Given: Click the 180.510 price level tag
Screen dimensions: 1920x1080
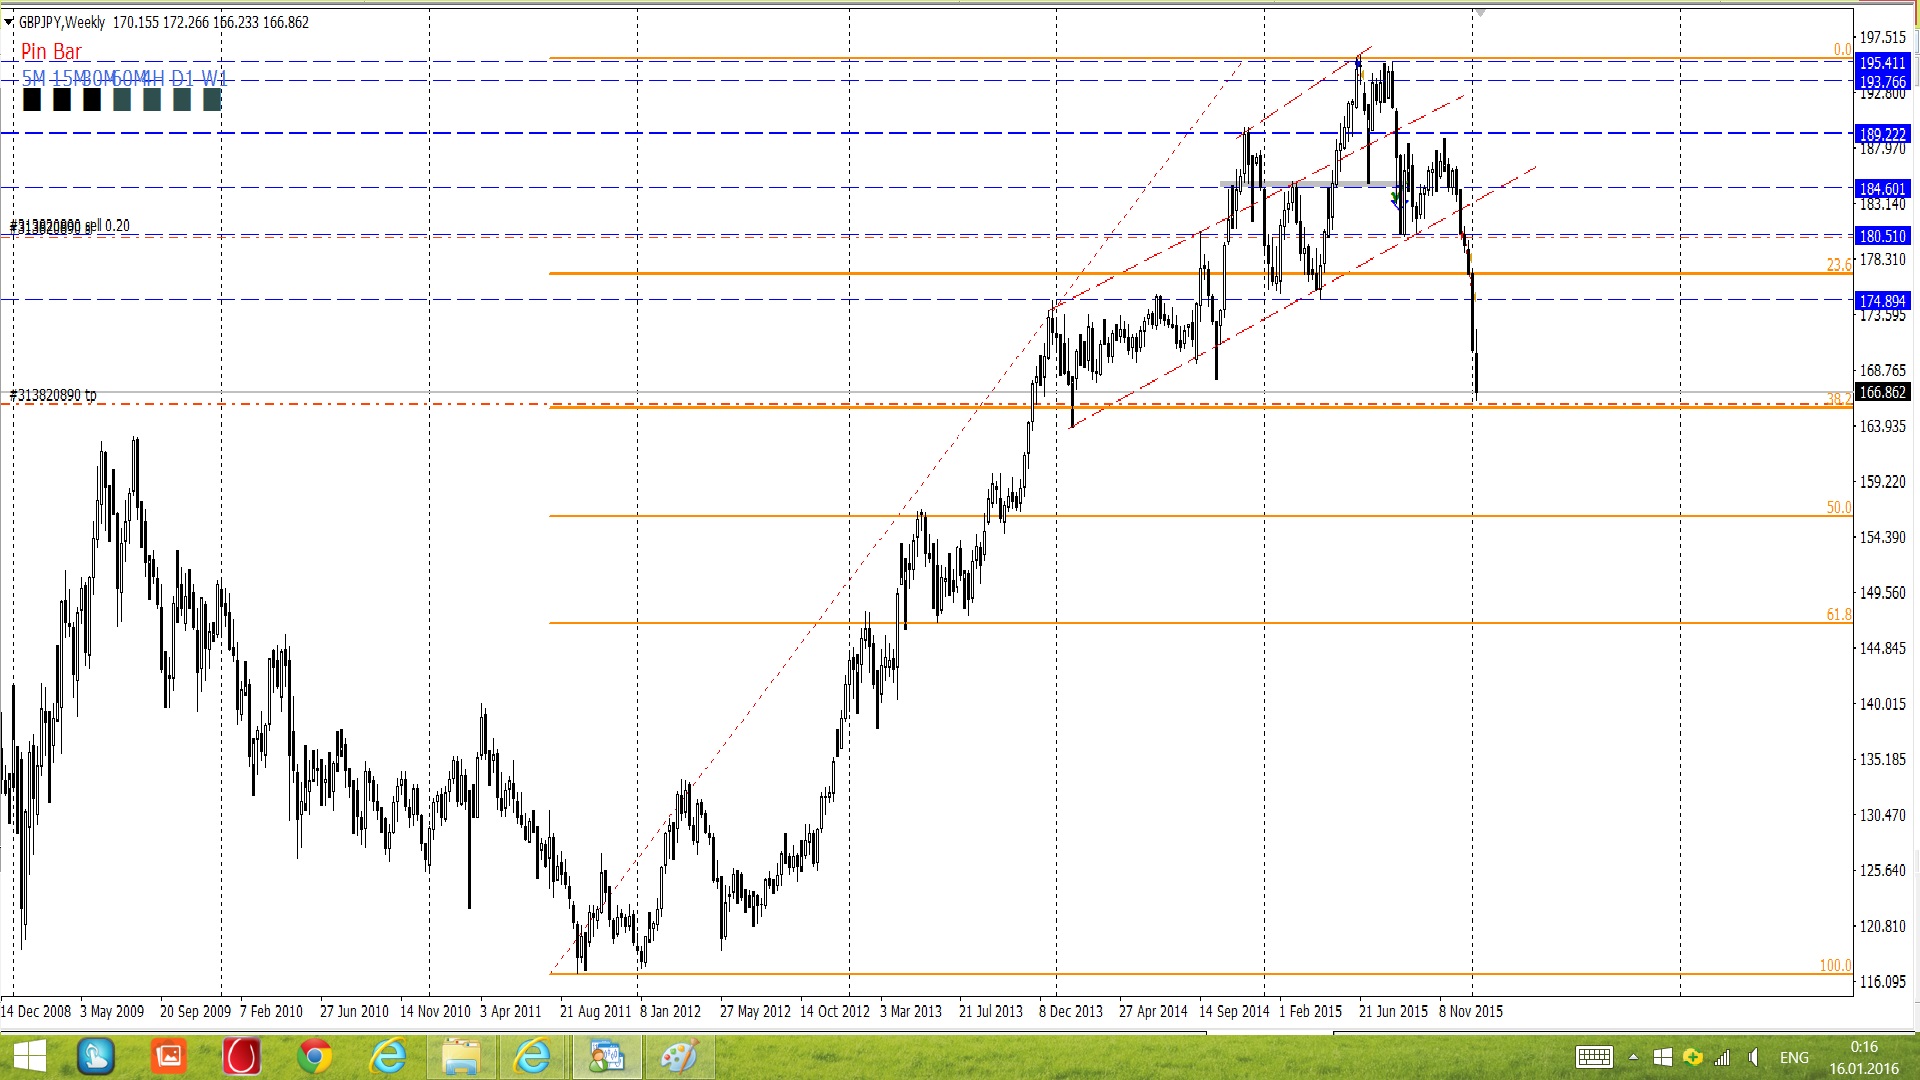Looking at the screenshot, I should (1882, 236).
